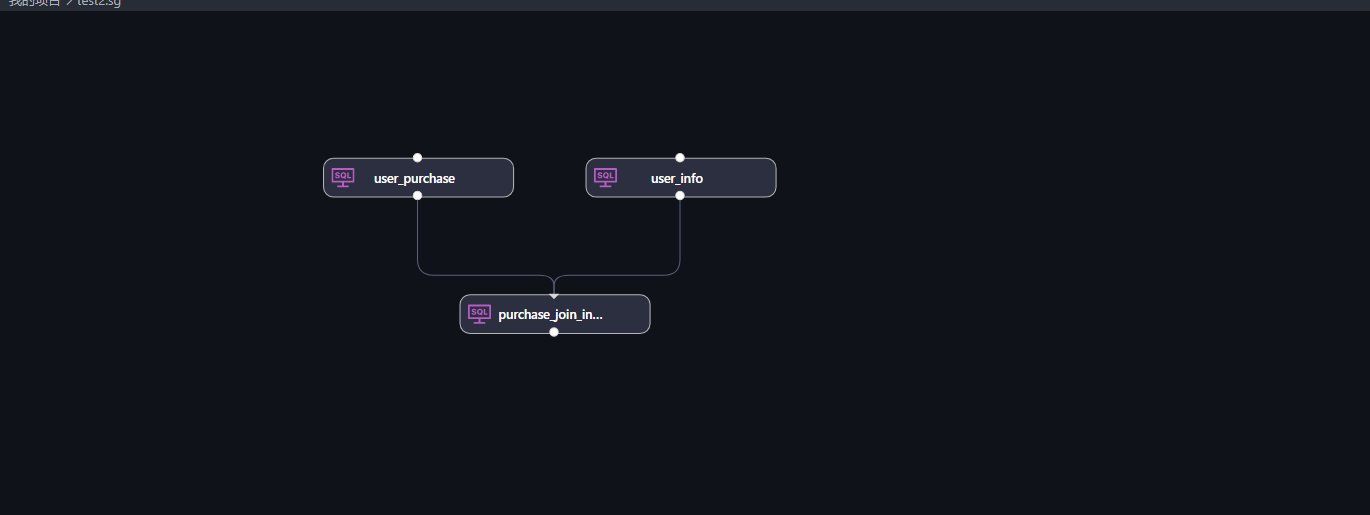Select the user_info node label
The image size is (1370, 515).
coord(677,179)
